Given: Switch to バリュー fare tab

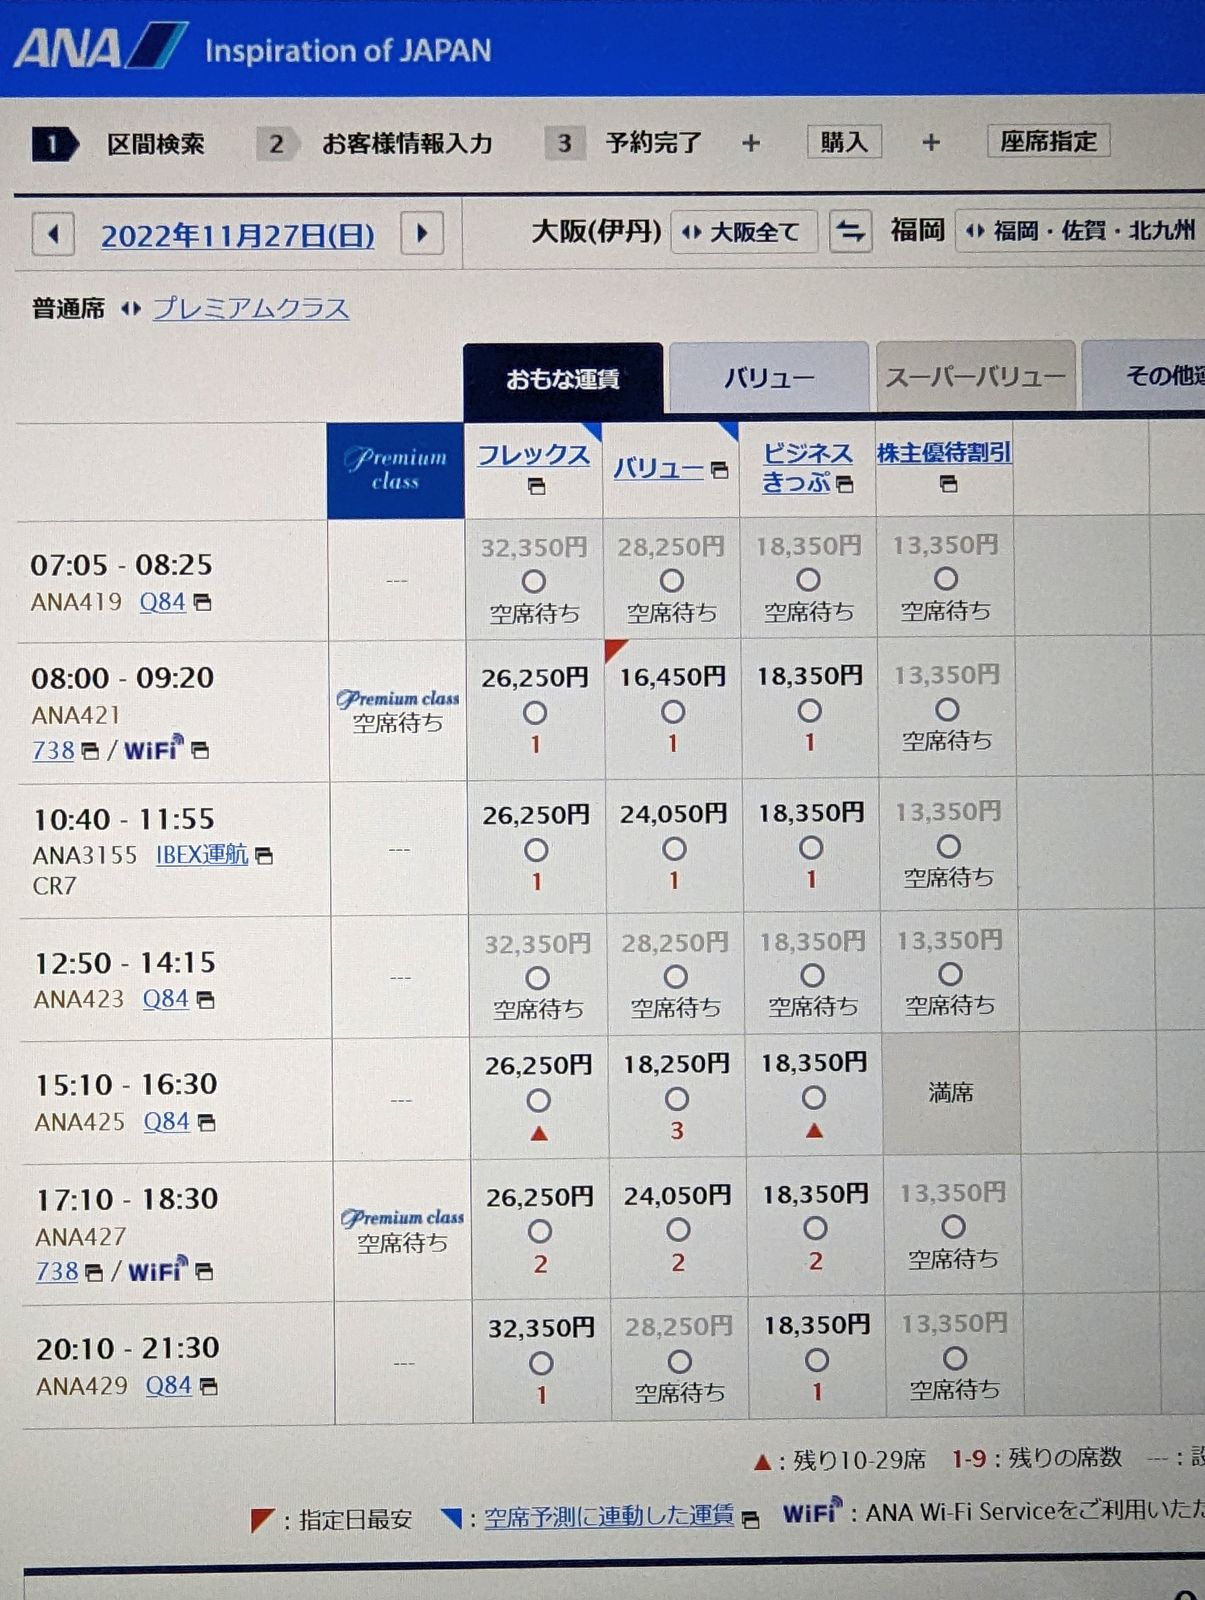Looking at the screenshot, I should pyautogui.click(x=768, y=378).
